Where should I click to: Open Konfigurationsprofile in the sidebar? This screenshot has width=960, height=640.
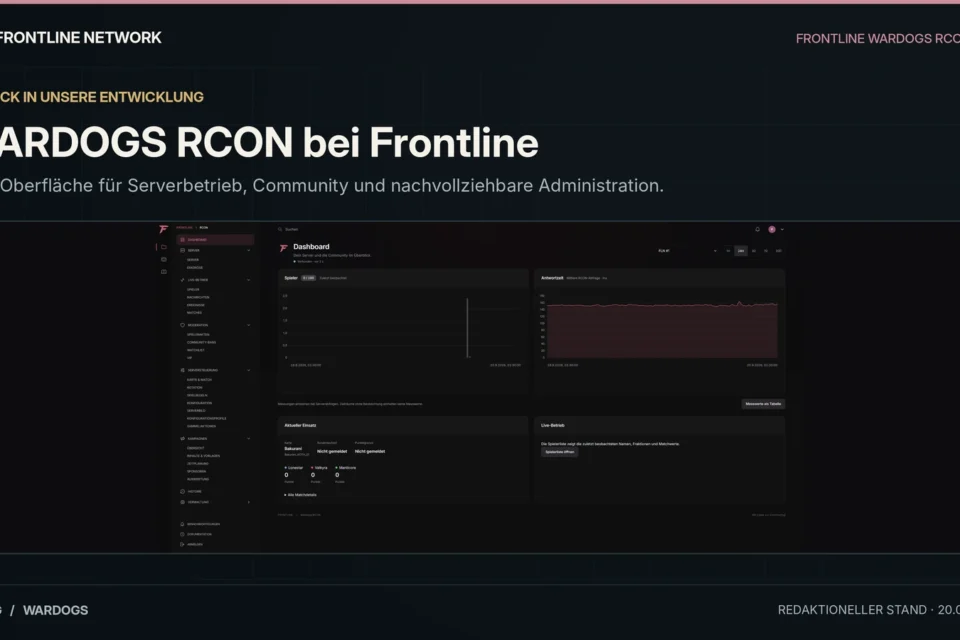coord(206,418)
